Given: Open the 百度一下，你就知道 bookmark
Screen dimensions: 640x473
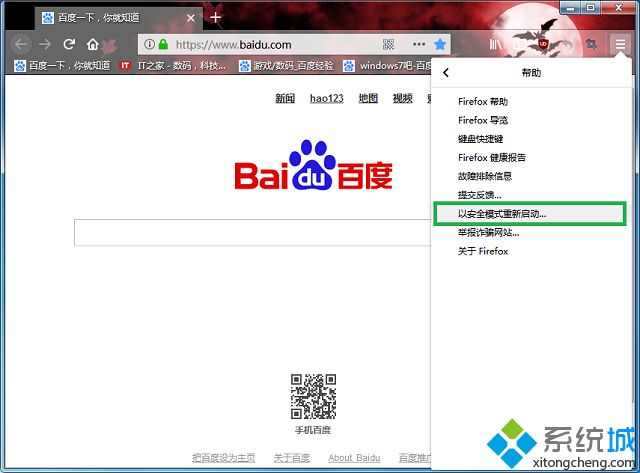Looking at the screenshot, I should [62, 66].
